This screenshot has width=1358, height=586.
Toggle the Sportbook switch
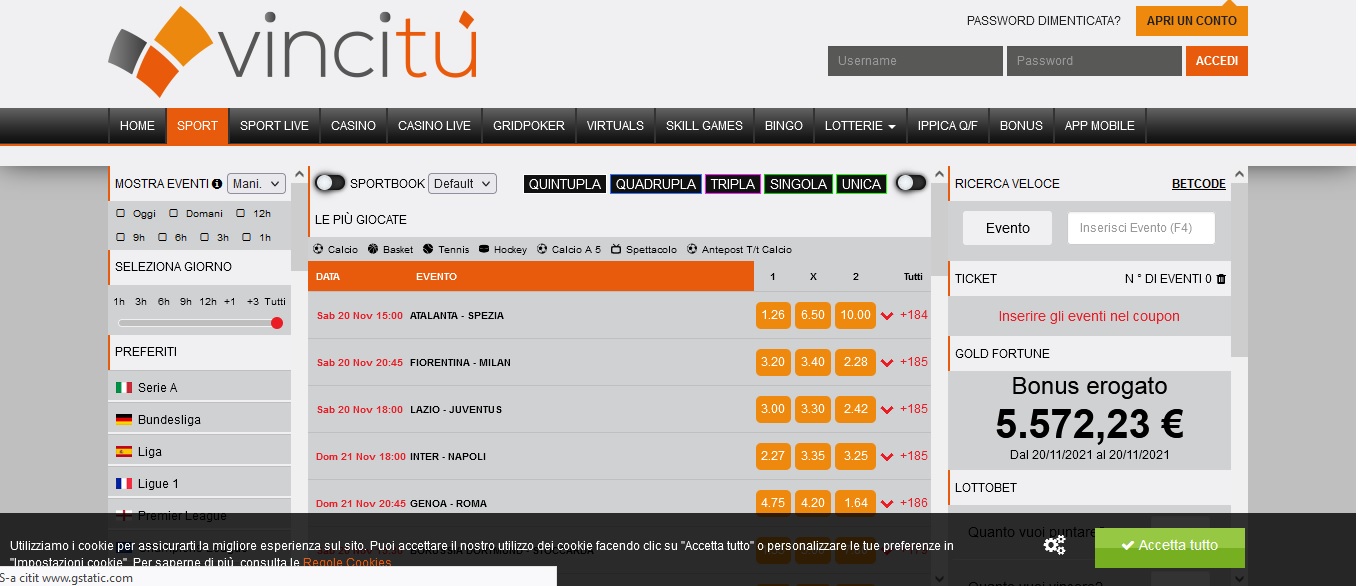tap(330, 183)
